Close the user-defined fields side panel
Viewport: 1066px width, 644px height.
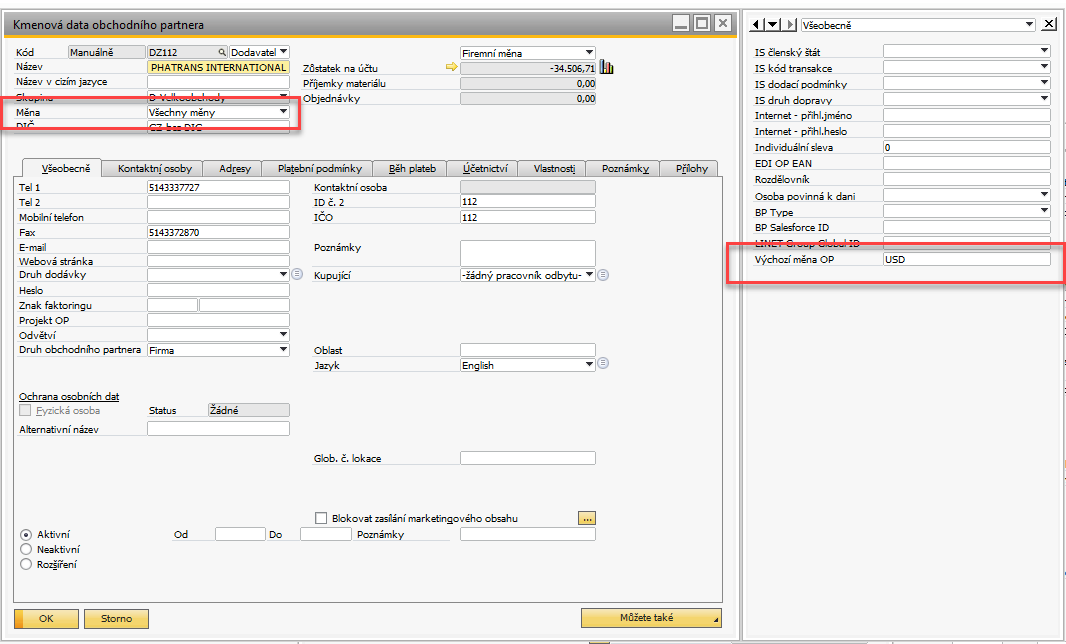click(1050, 24)
